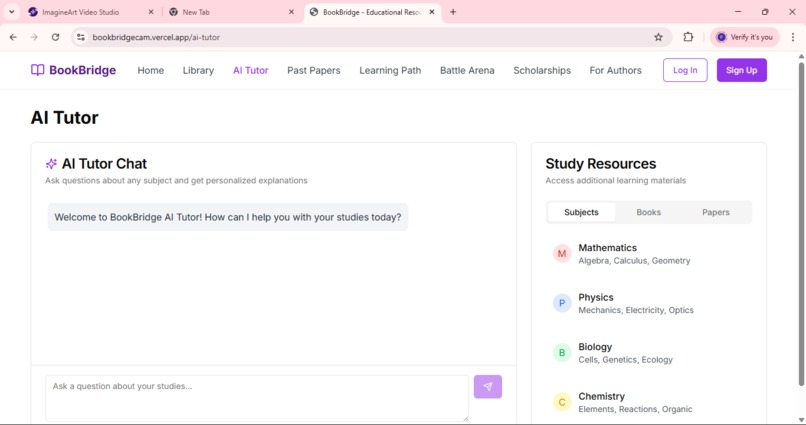Viewport: 806px width, 425px height.
Task: Open the Mathematics subject entry
Action: pos(649,254)
